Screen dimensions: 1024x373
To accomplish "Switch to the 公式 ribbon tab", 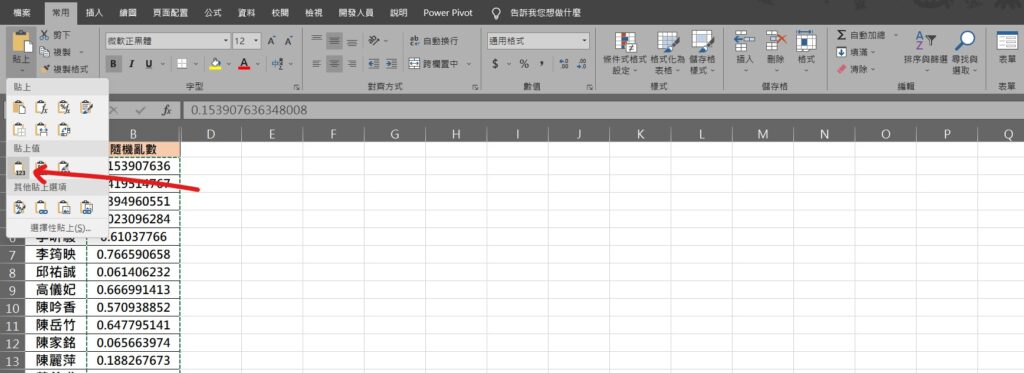I will coord(212,12).
